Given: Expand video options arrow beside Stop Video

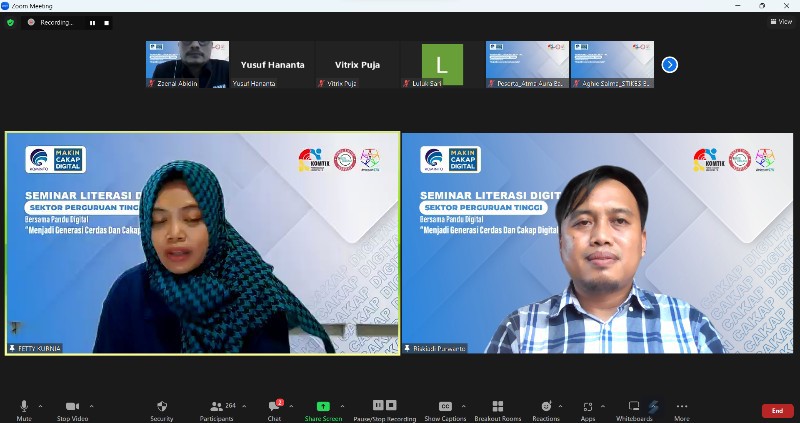Looking at the screenshot, I should tap(92, 406).
